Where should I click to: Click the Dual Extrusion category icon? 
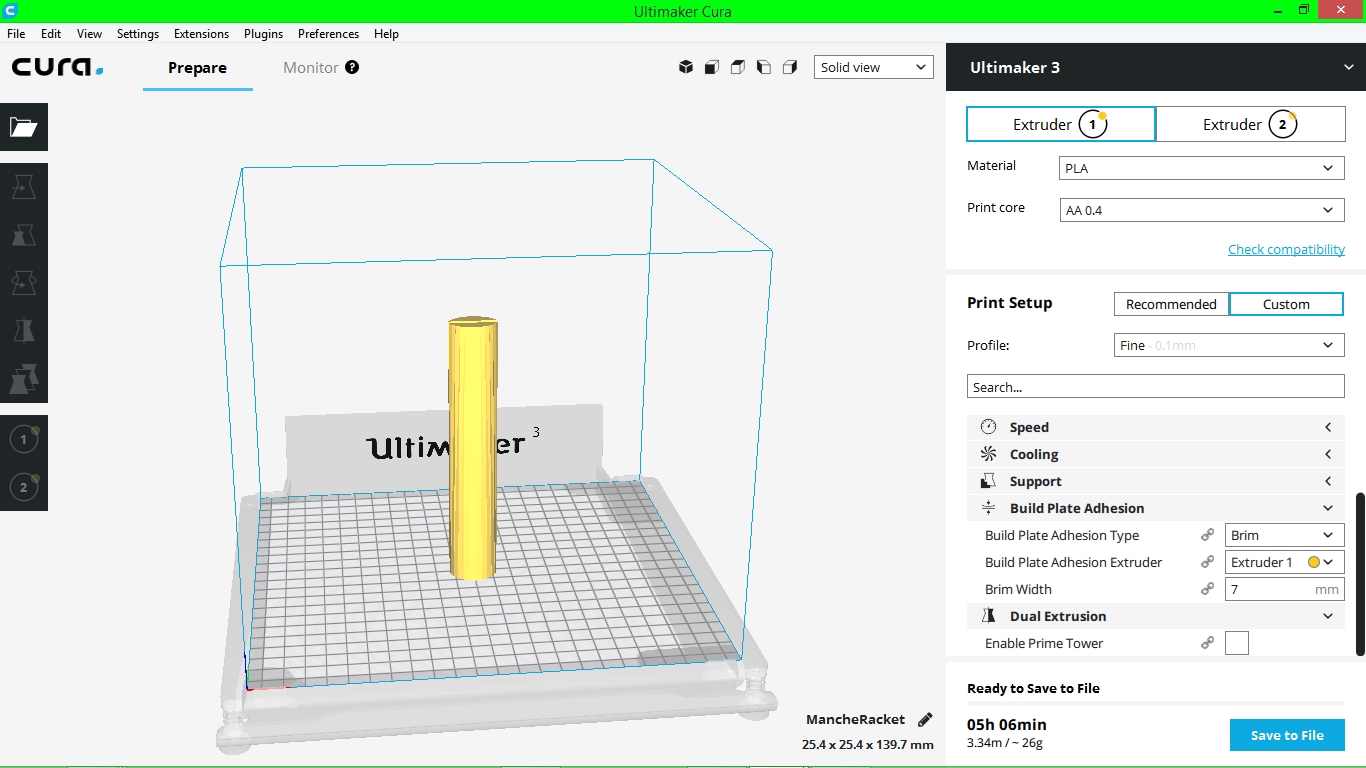pyautogui.click(x=988, y=616)
